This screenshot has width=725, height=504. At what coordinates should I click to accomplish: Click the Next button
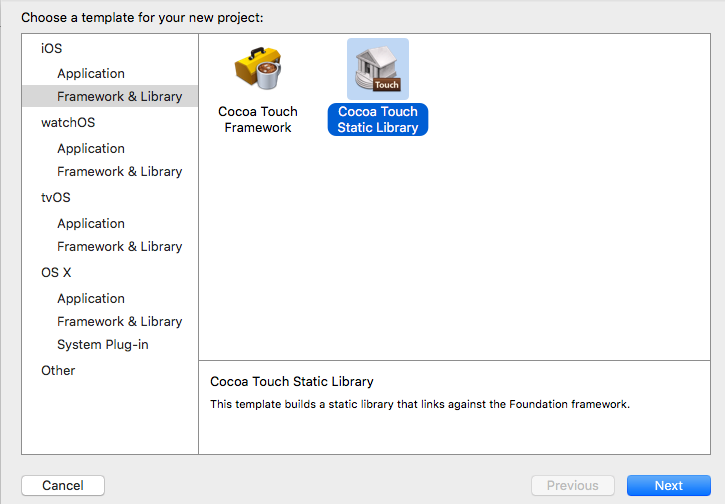(669, 486)
